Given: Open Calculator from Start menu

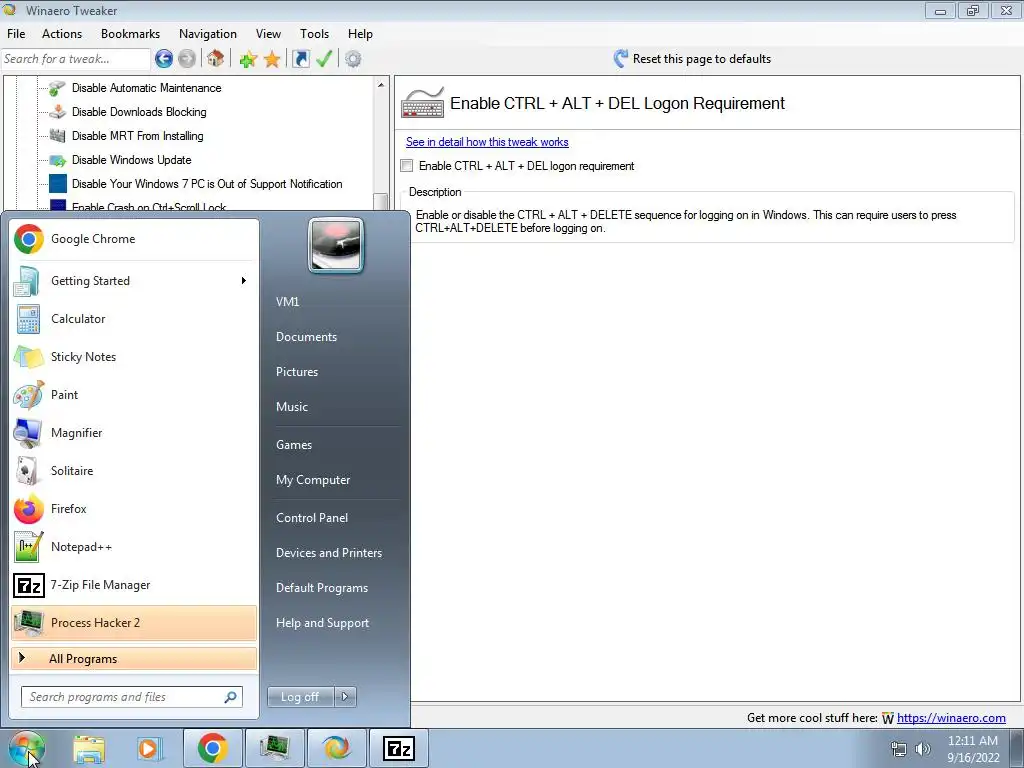Looking at the screenshot, I should [x=133, y=319].
